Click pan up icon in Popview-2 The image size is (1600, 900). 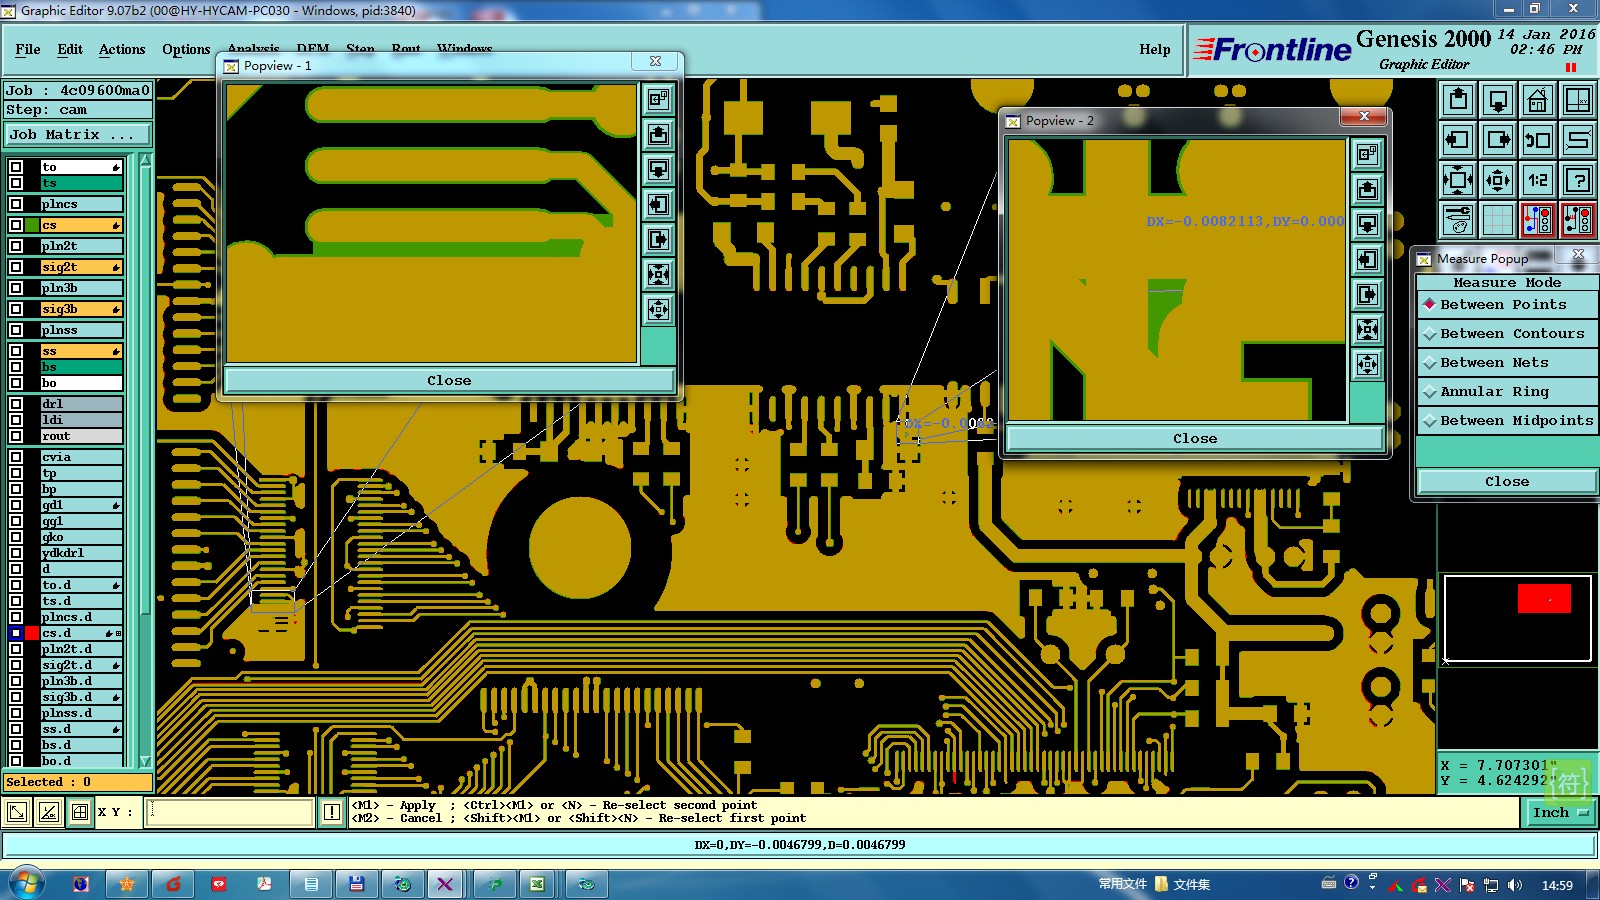[1368, 190]
